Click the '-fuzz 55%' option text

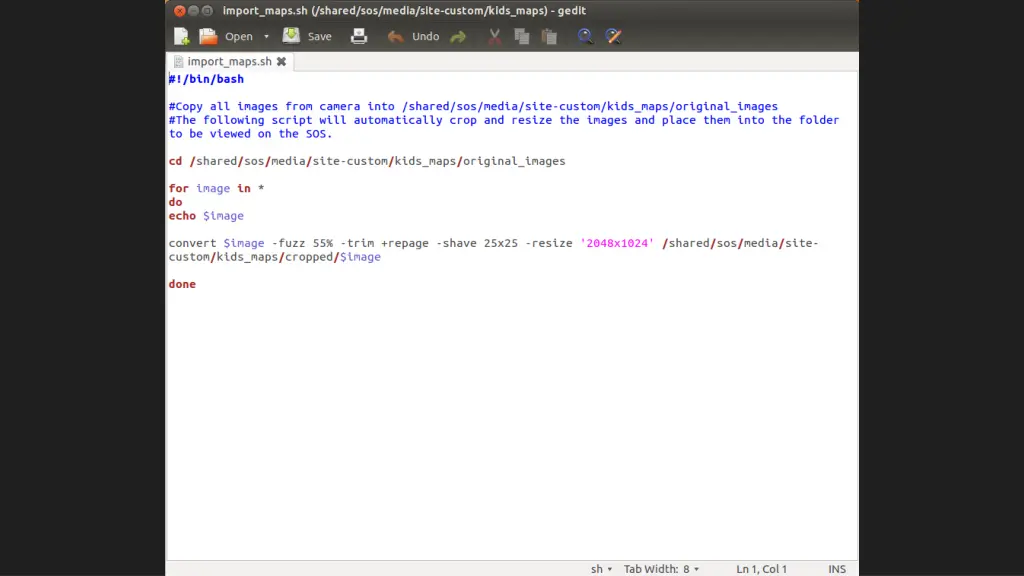pyautogui.click(x=302, y=243)
